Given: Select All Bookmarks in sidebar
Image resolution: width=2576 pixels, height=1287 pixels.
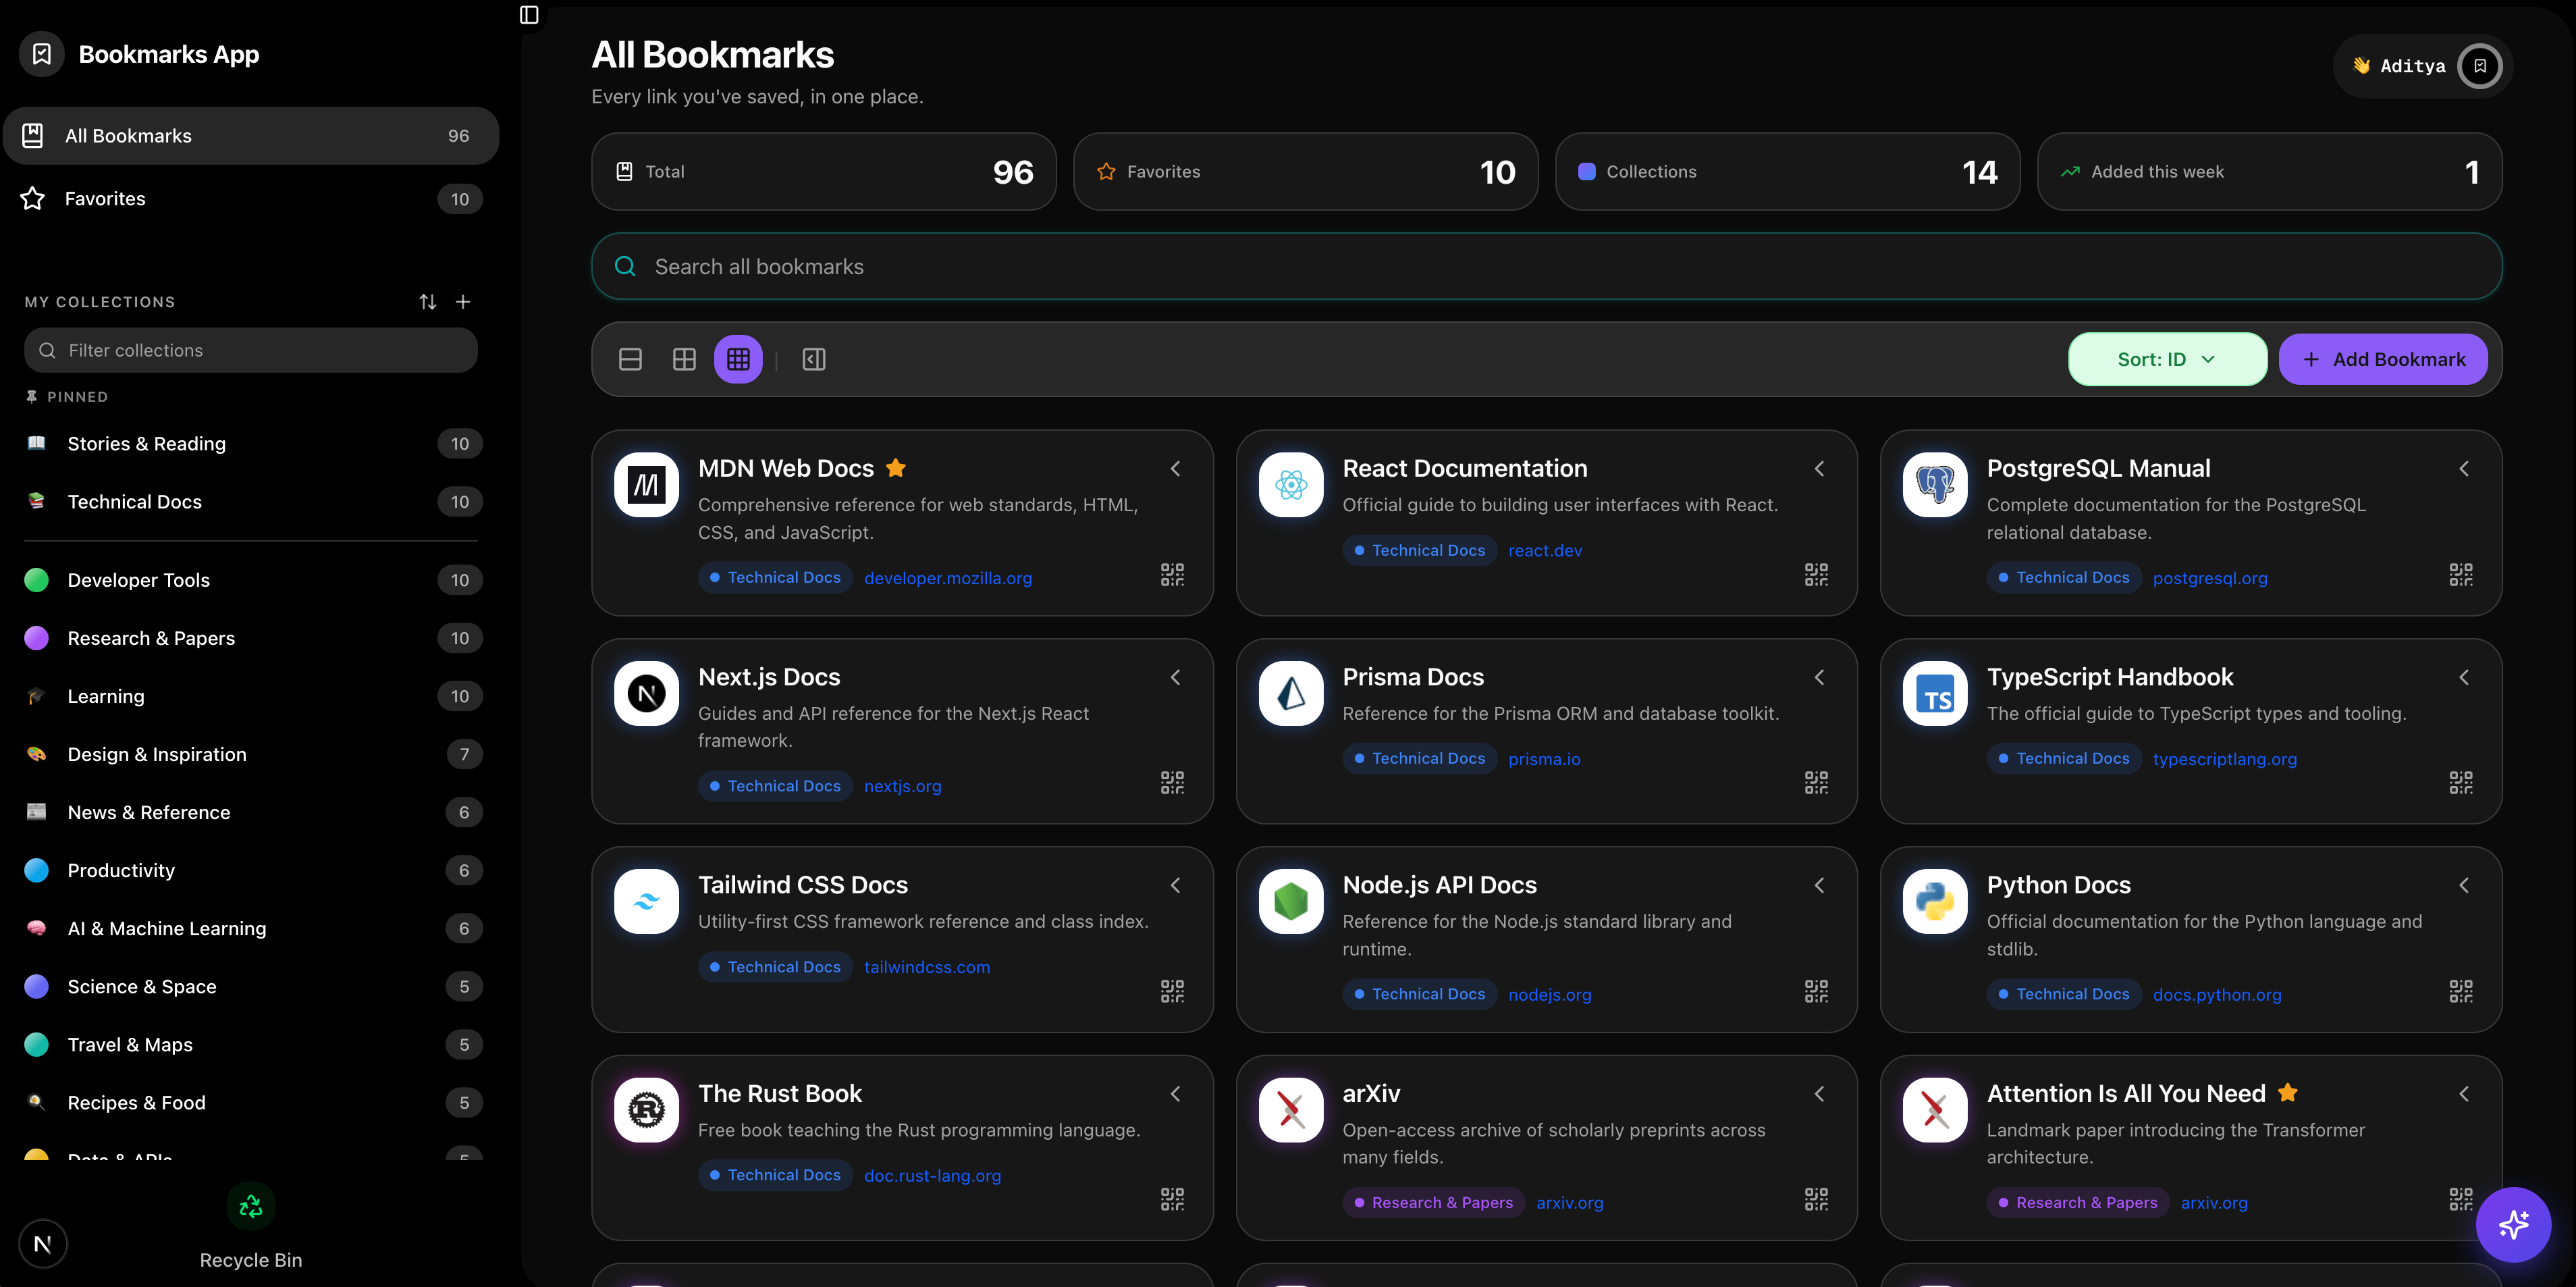Looking at the screenshot, I should (x=251, y=136).
